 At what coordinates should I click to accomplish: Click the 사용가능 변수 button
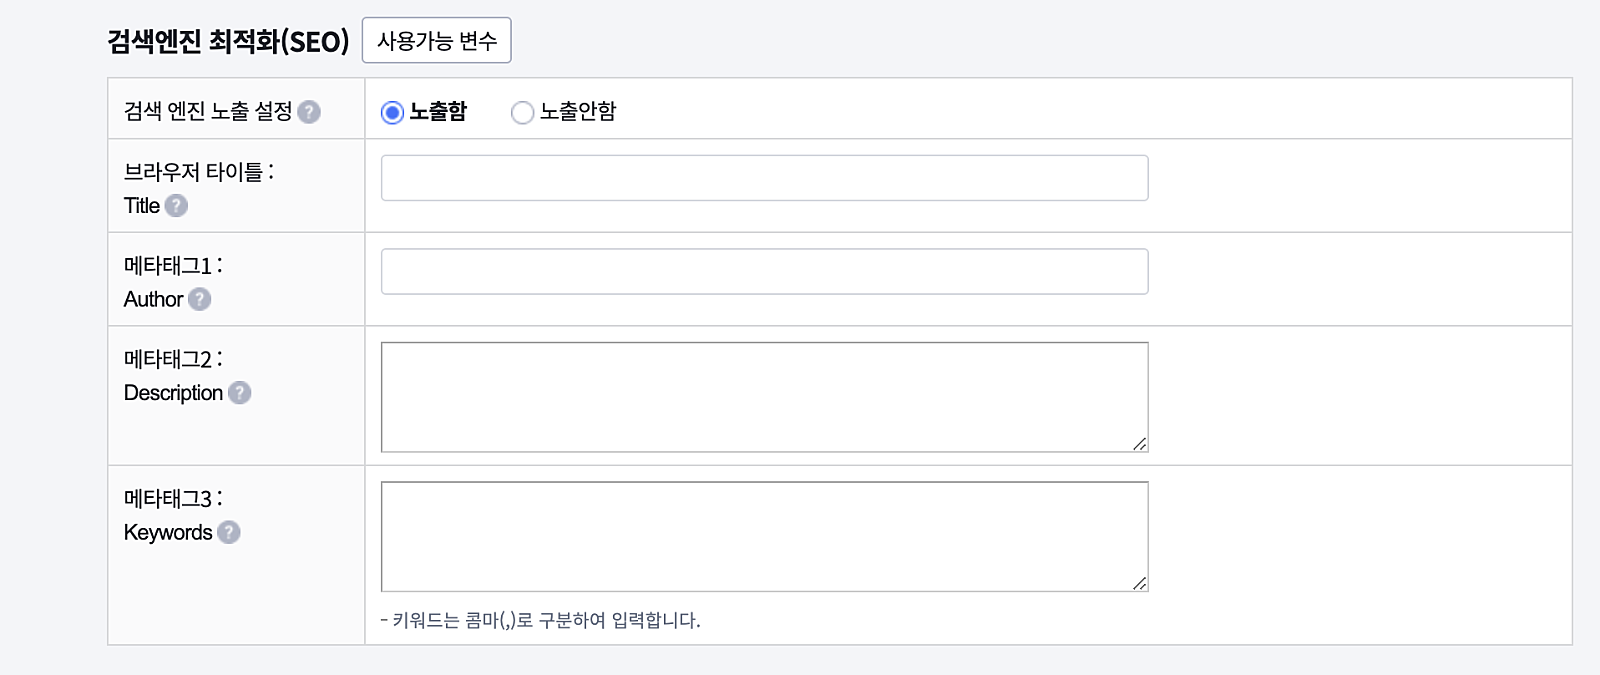tap(436, 40)
